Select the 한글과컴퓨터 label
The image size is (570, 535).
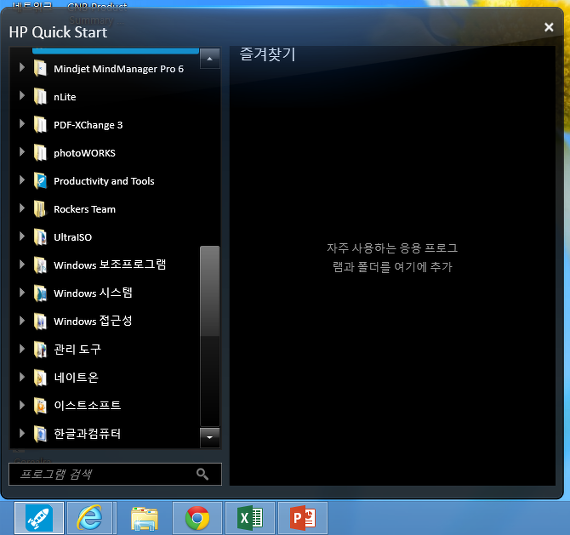(x=87, y=434)
